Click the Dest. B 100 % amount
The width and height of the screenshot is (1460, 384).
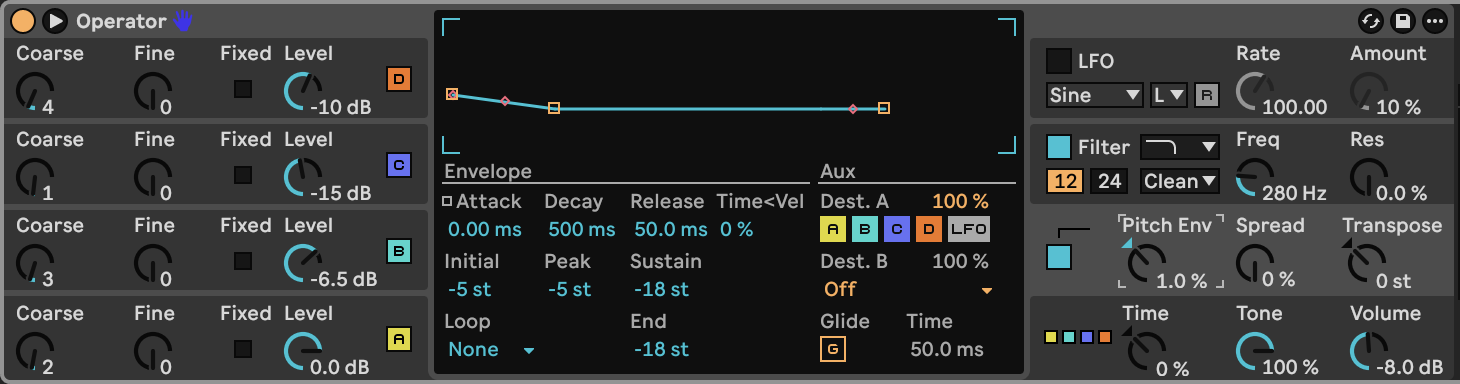click(x=960, y=262)
